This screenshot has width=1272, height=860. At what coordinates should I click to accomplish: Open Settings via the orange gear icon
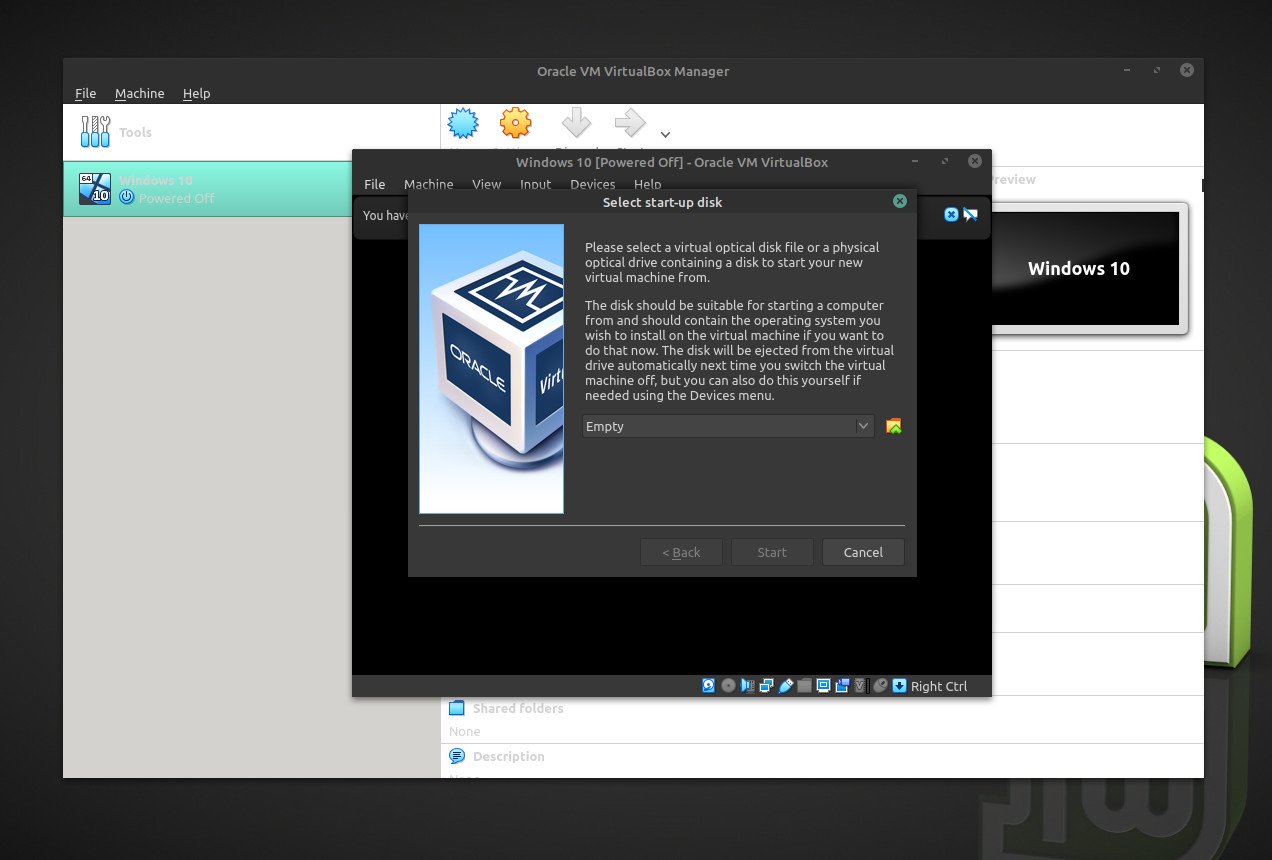click(515, 124)
